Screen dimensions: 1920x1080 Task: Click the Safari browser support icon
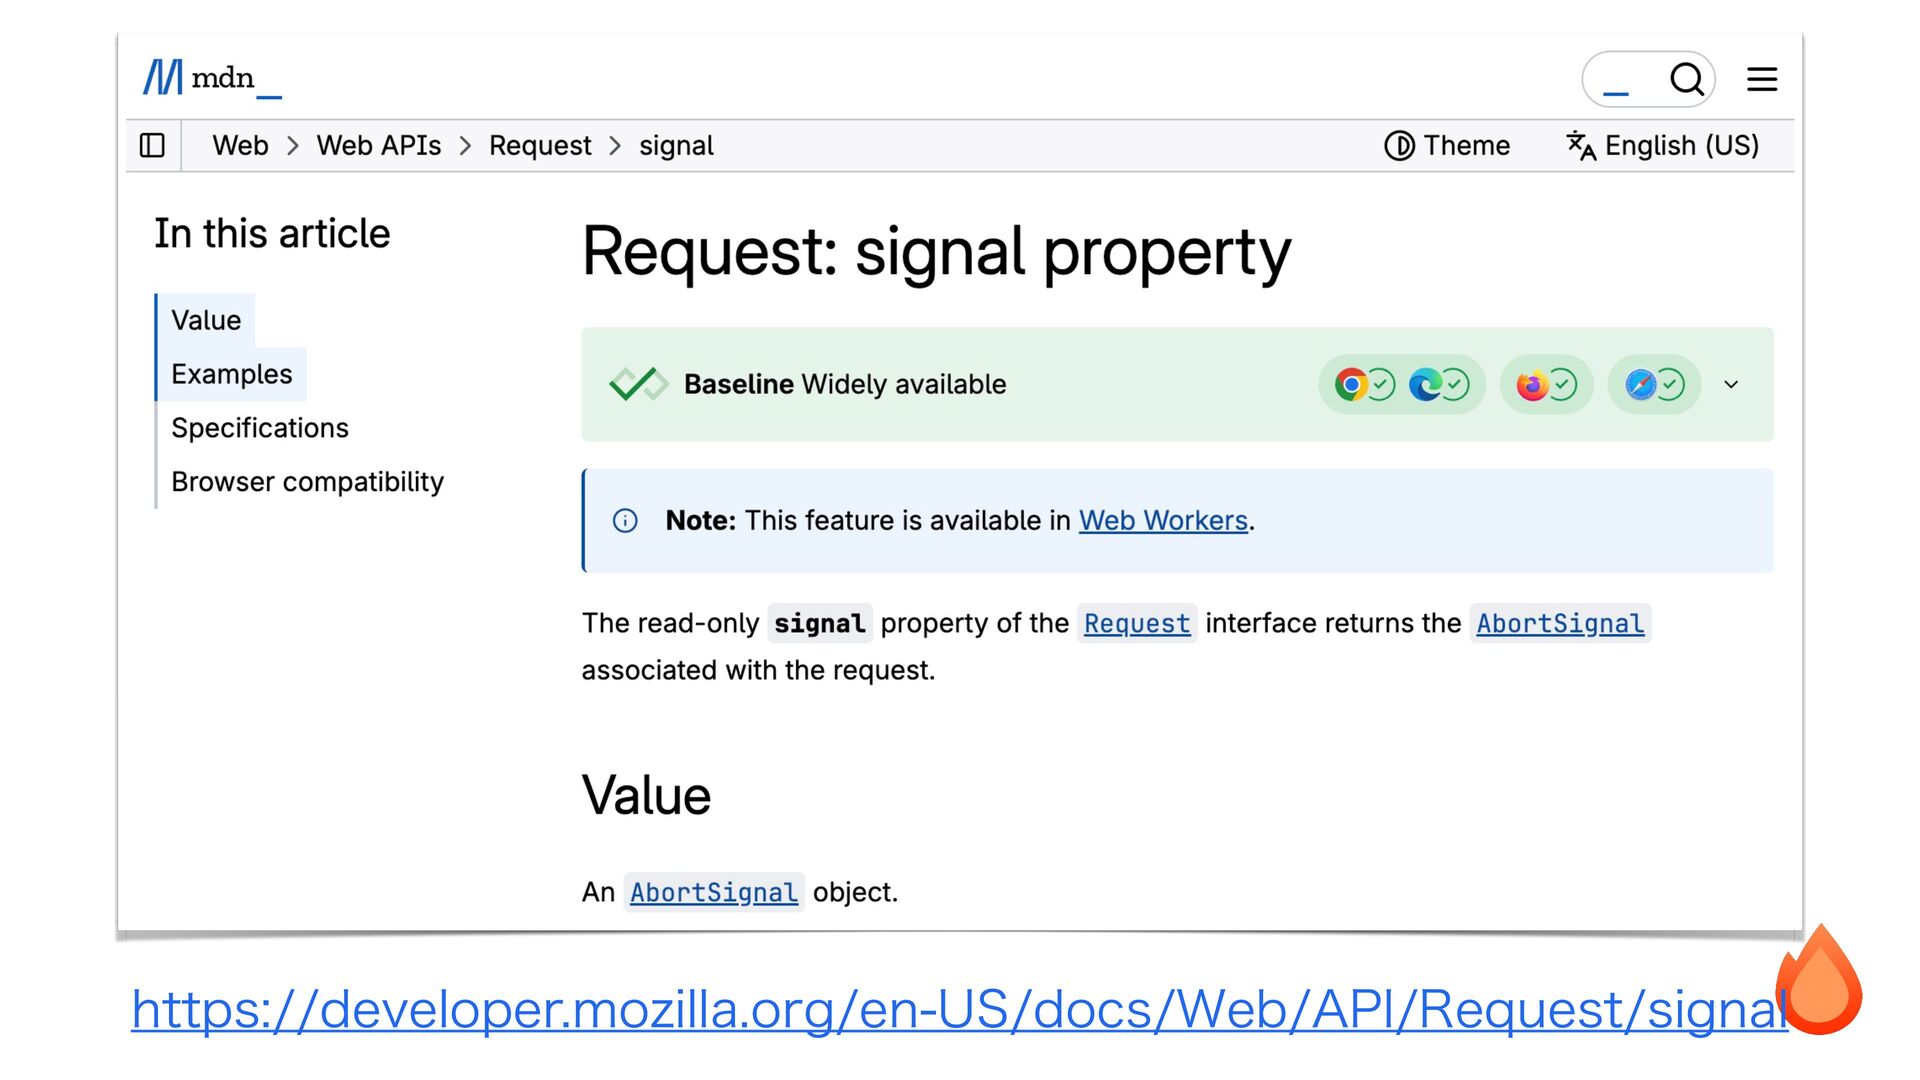tap(1641, 385)
